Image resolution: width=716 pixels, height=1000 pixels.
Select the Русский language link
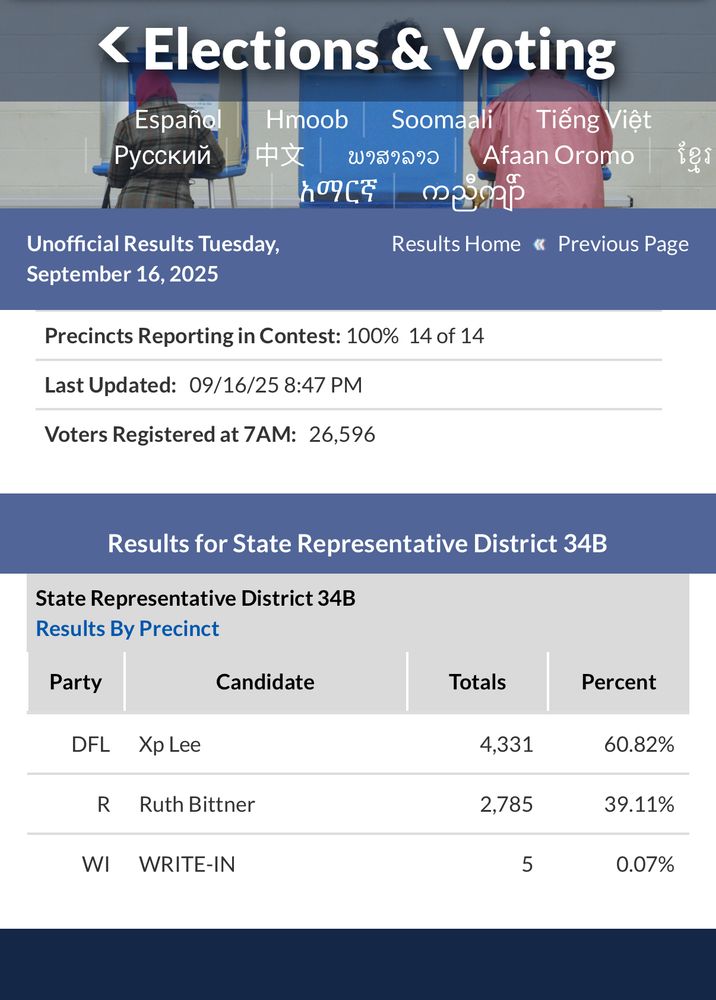pyautogui.click(x=162, y=156)
